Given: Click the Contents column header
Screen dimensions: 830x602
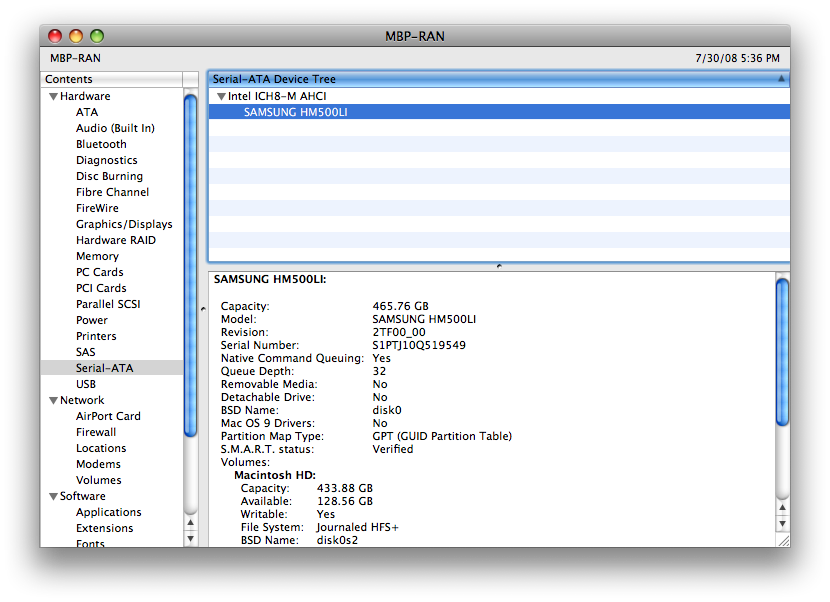Looking at the screenshot, I should (x=112, y=79).
